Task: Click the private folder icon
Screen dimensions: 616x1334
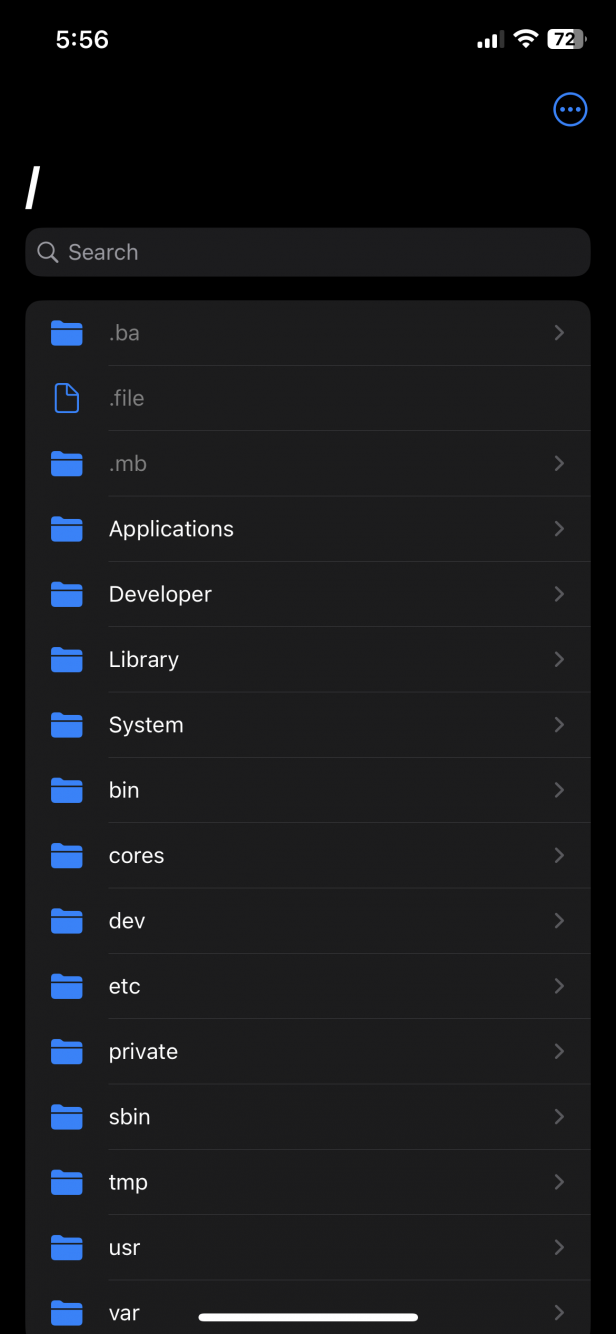Action: [67, 1052]
